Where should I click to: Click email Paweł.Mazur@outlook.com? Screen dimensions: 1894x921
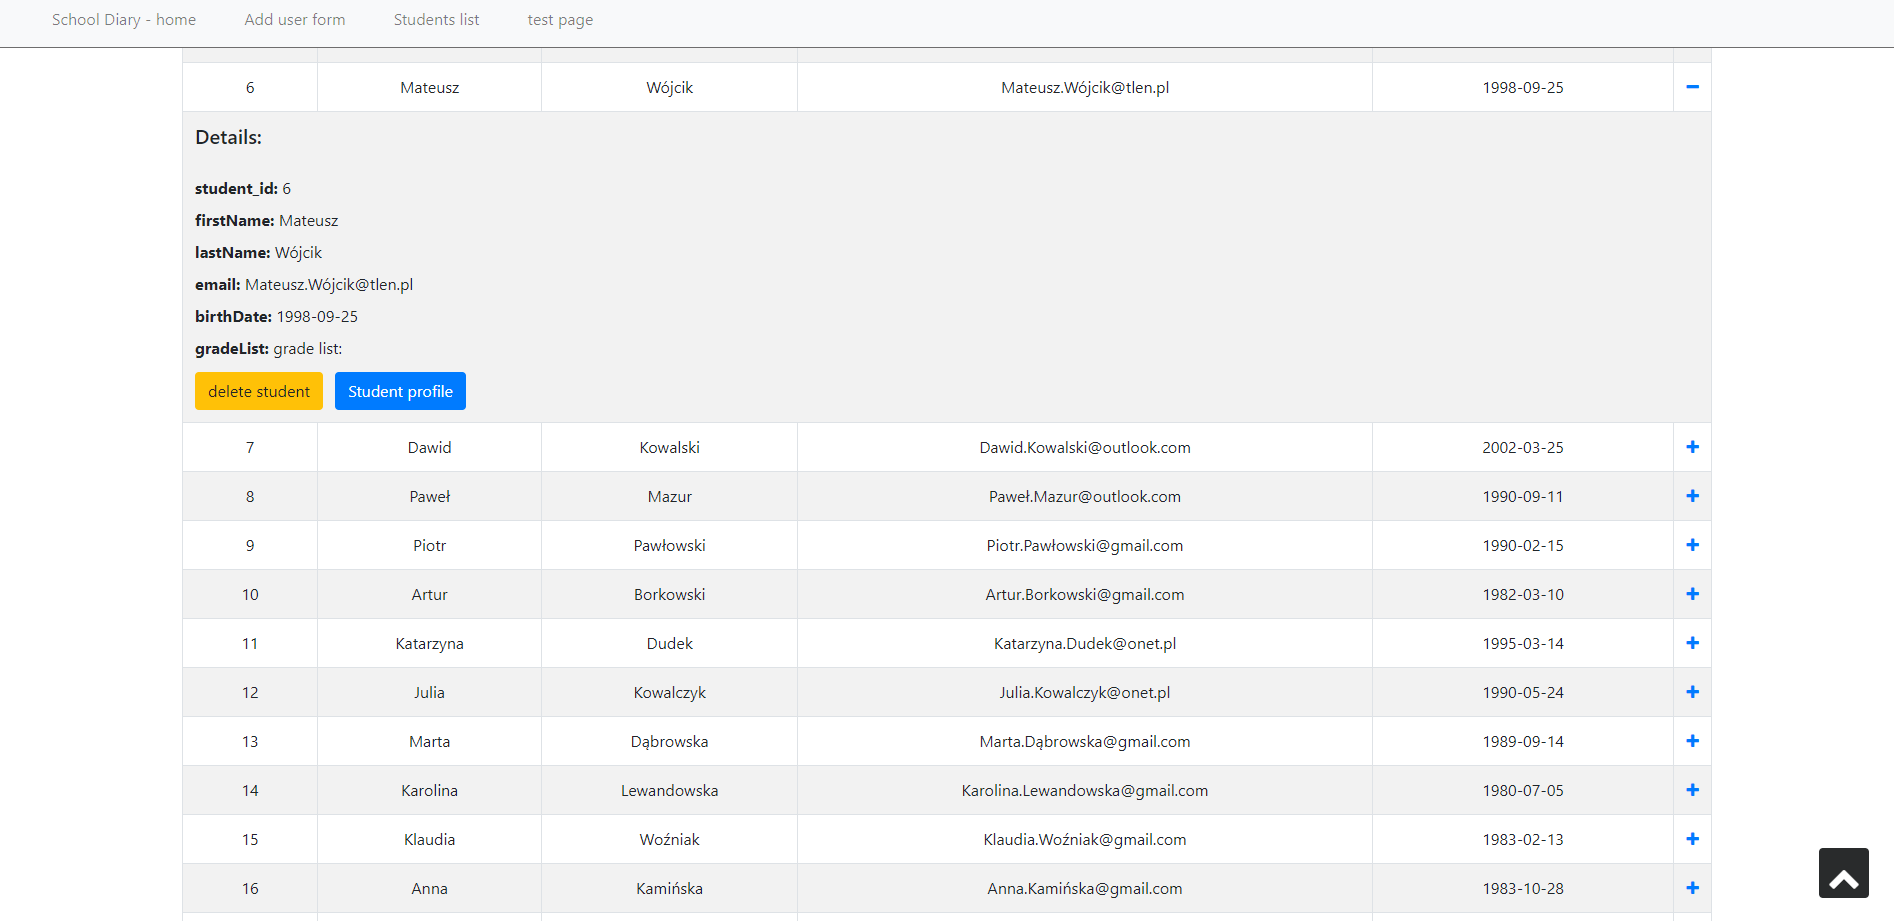1085,496
